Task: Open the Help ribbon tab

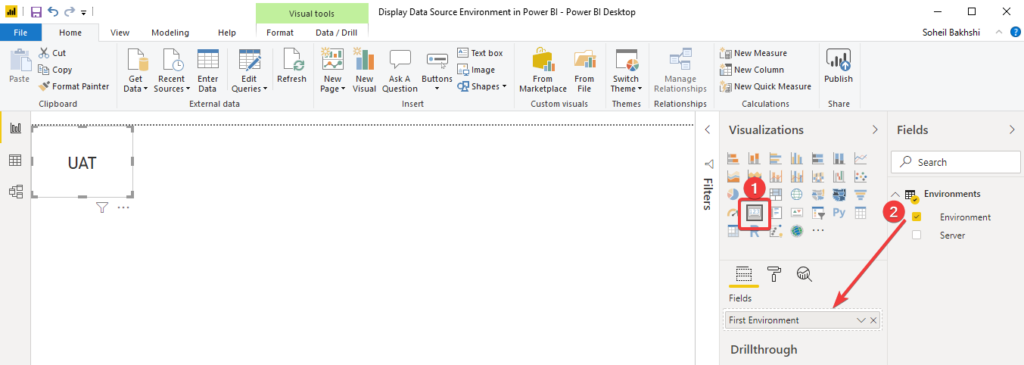Action: click(x=227, y=33)
